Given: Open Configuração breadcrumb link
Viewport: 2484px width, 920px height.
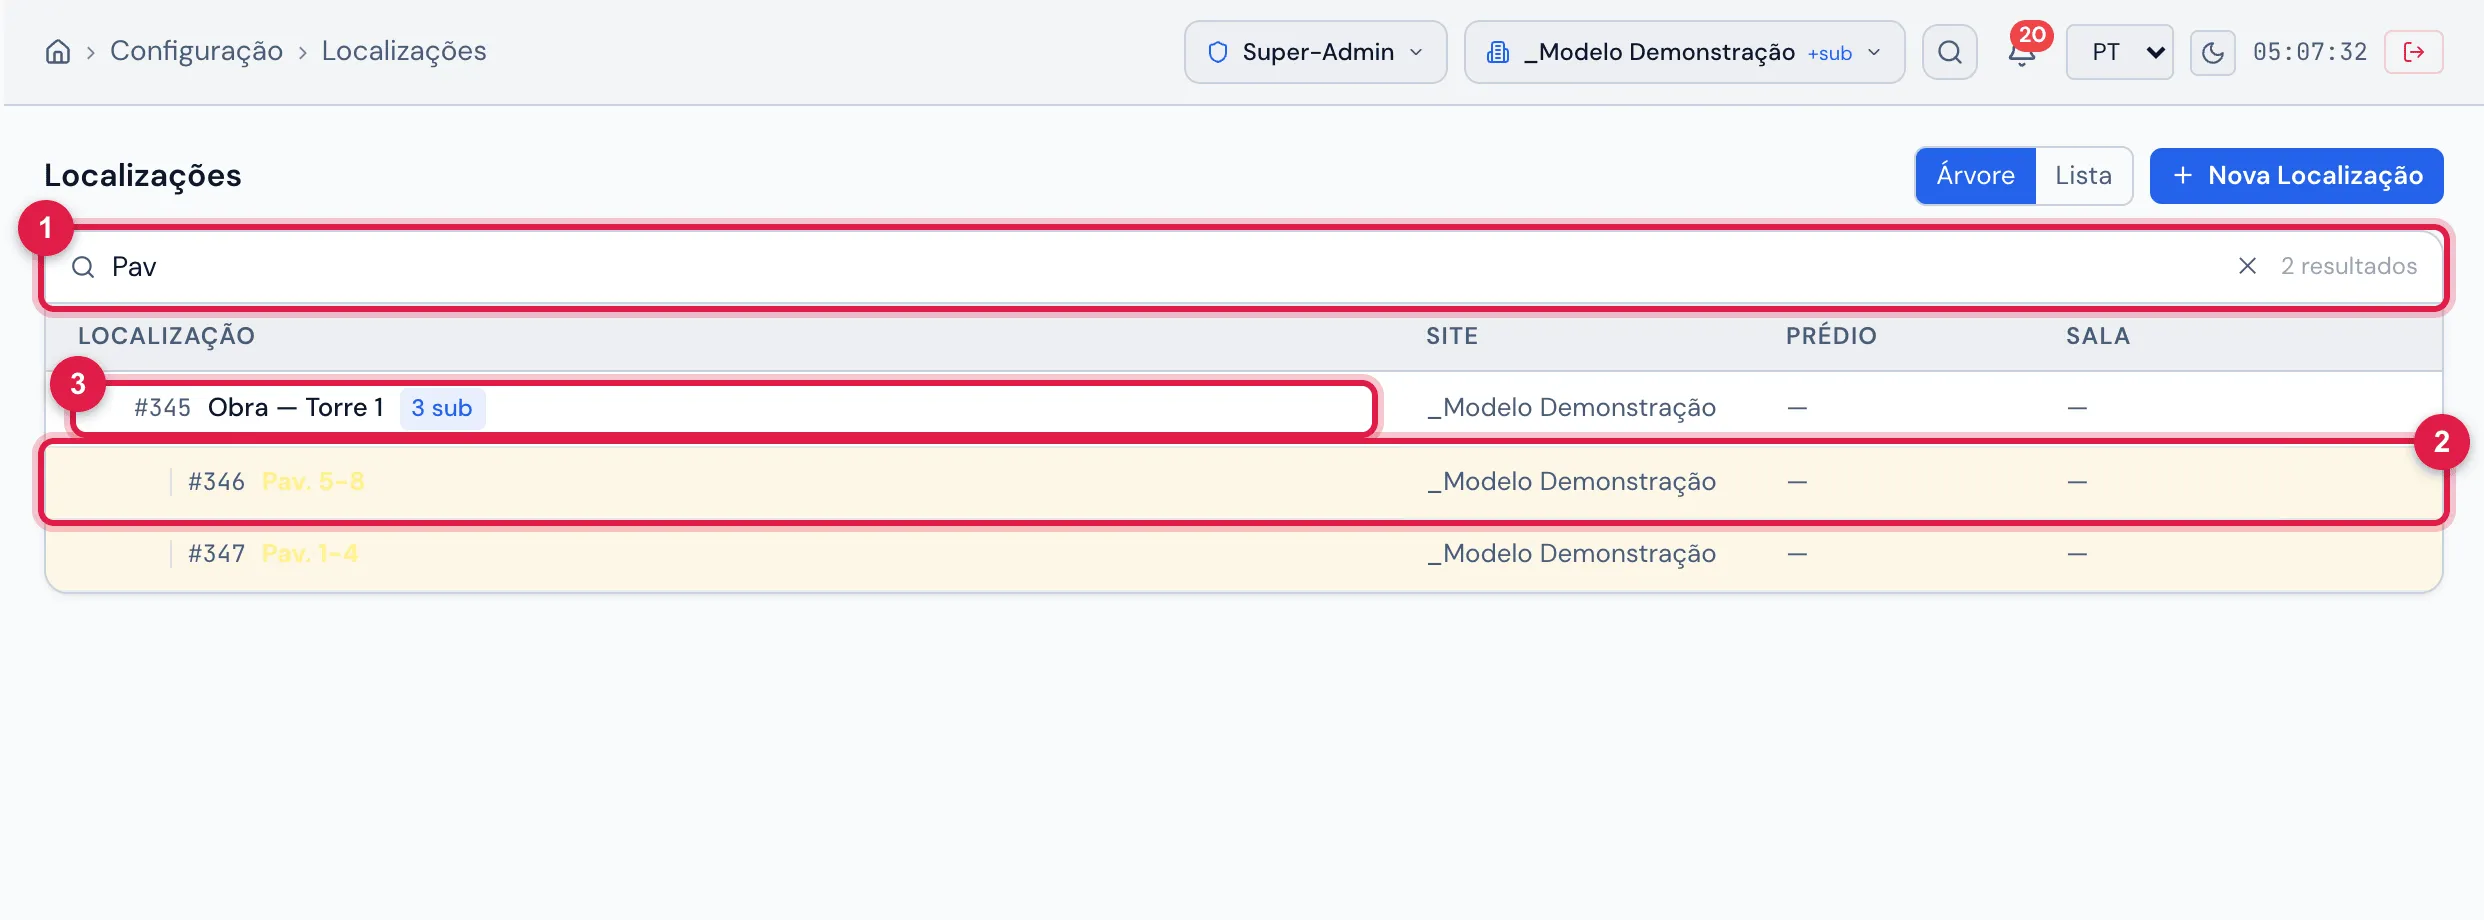Looking at the screenshot, I should (196, 51).
